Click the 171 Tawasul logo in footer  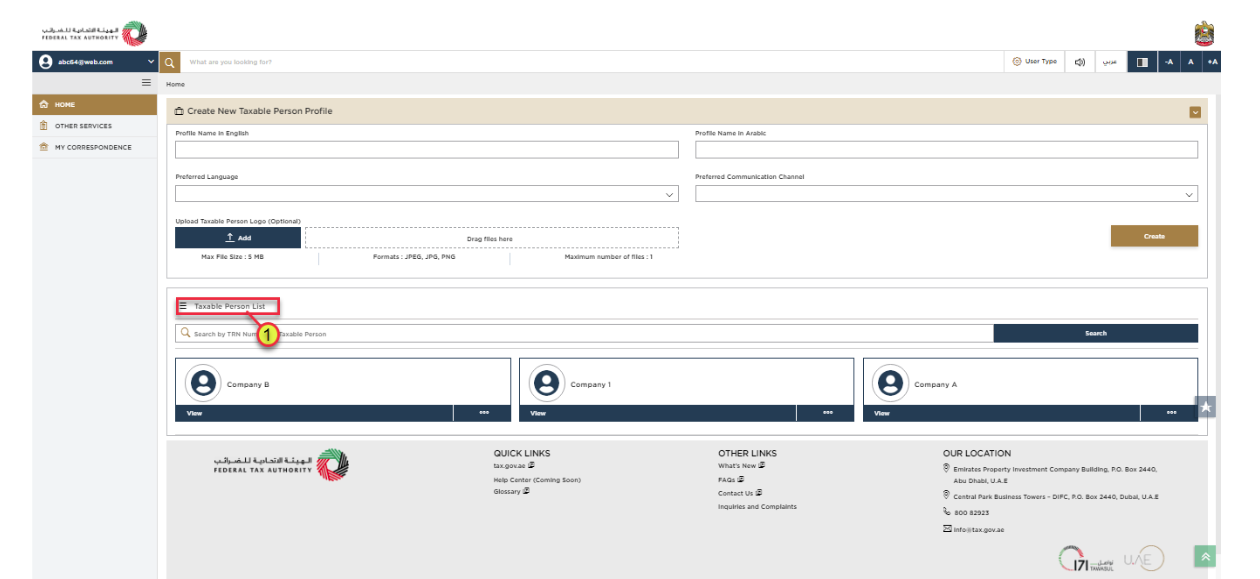coord(1088,560)
